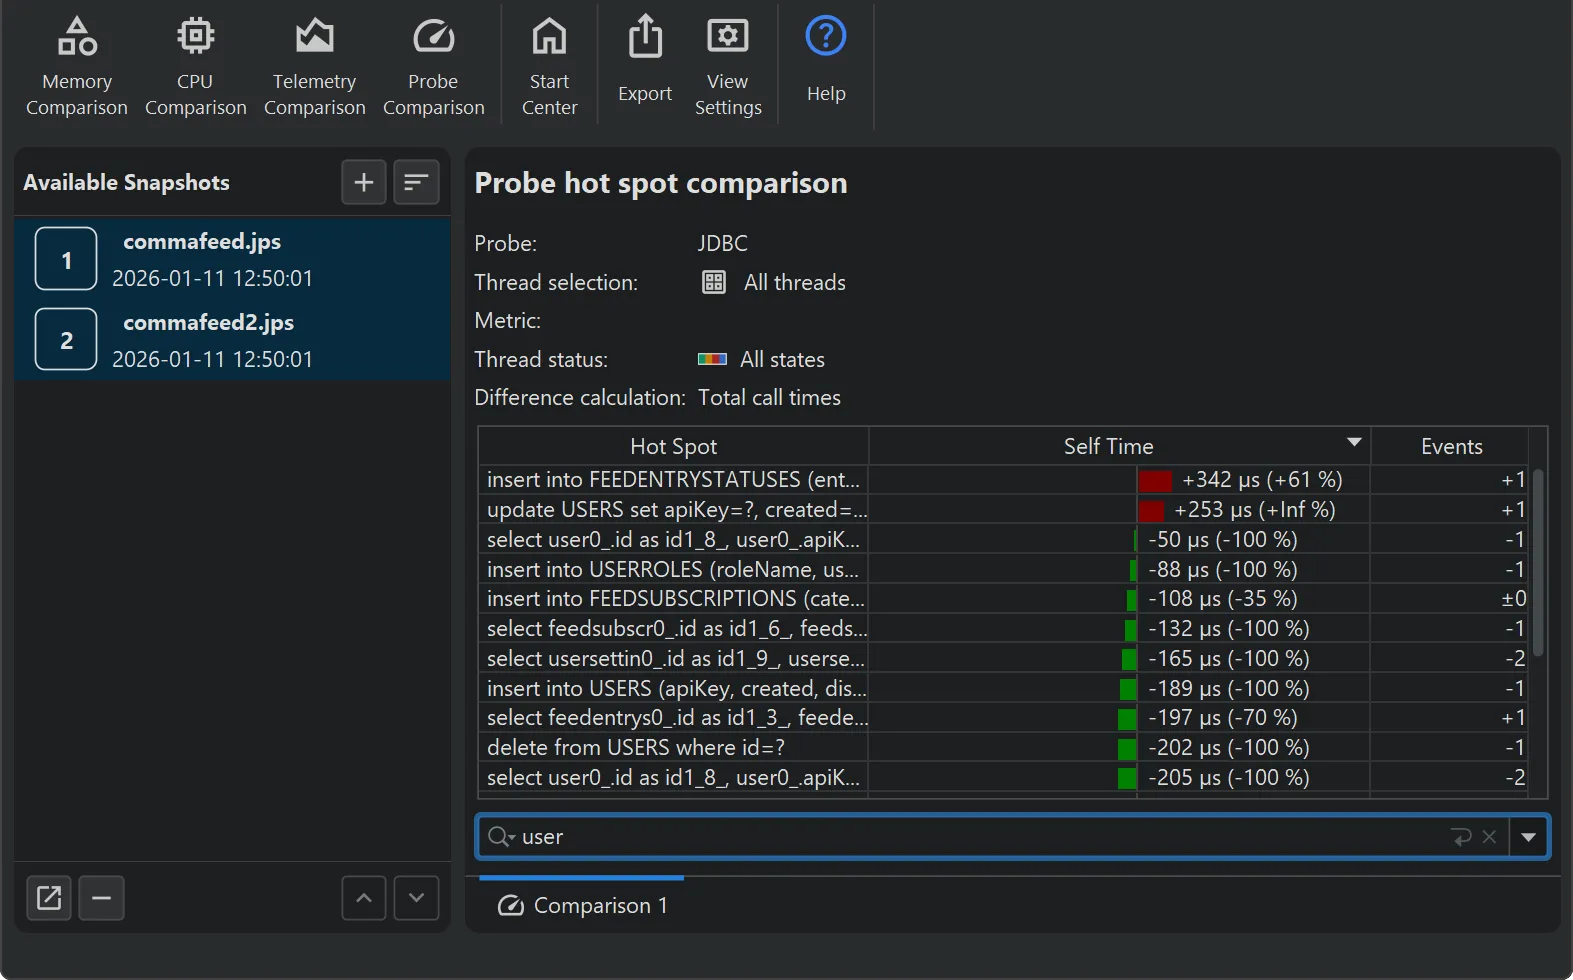
Task: Click the '-108 µs (-35 %)' value
Action: point(1222,599)
